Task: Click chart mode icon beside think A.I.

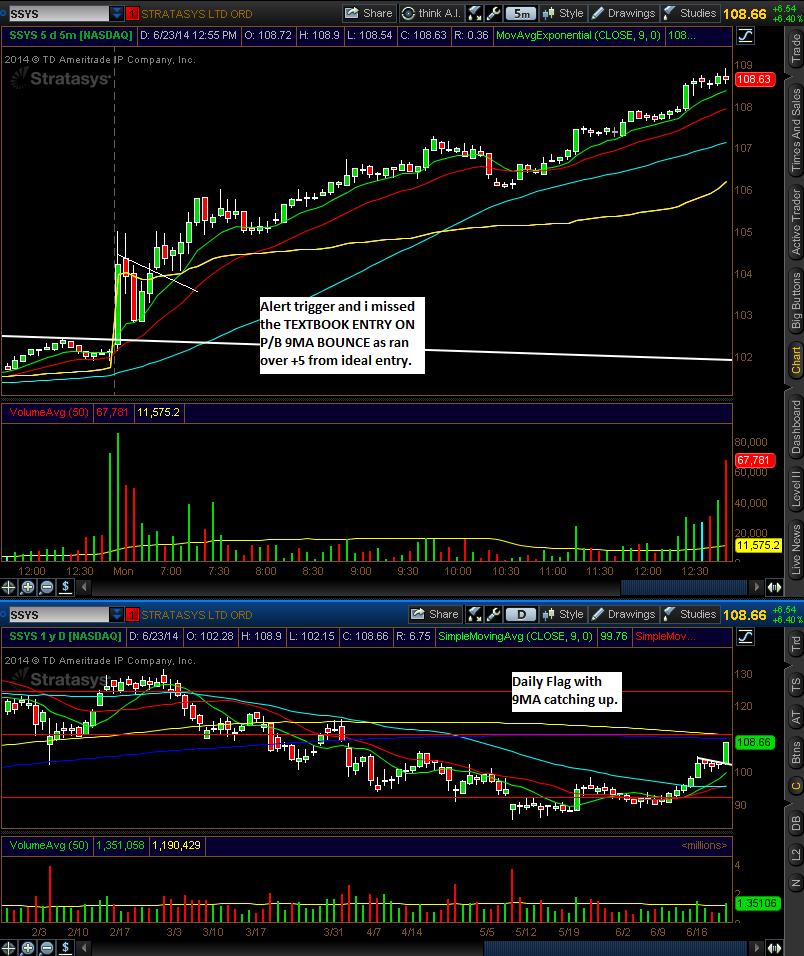Action: pyautogui.click(x=474, y=13)
